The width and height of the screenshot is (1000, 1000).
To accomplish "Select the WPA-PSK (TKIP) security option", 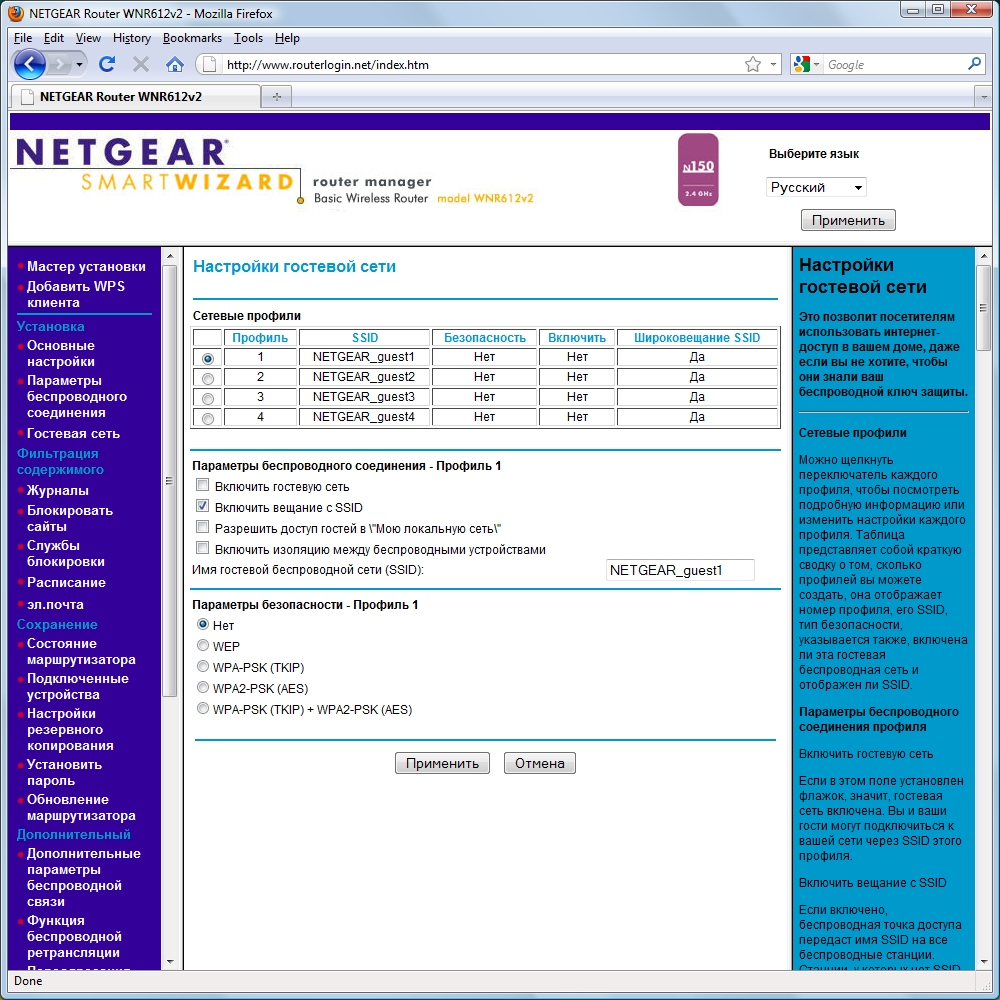I will coord(203,666).
